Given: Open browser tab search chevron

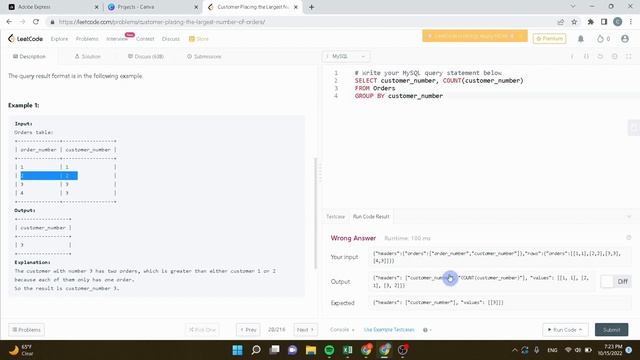Looking at the screenshot, I should click(x=573, y=7).
